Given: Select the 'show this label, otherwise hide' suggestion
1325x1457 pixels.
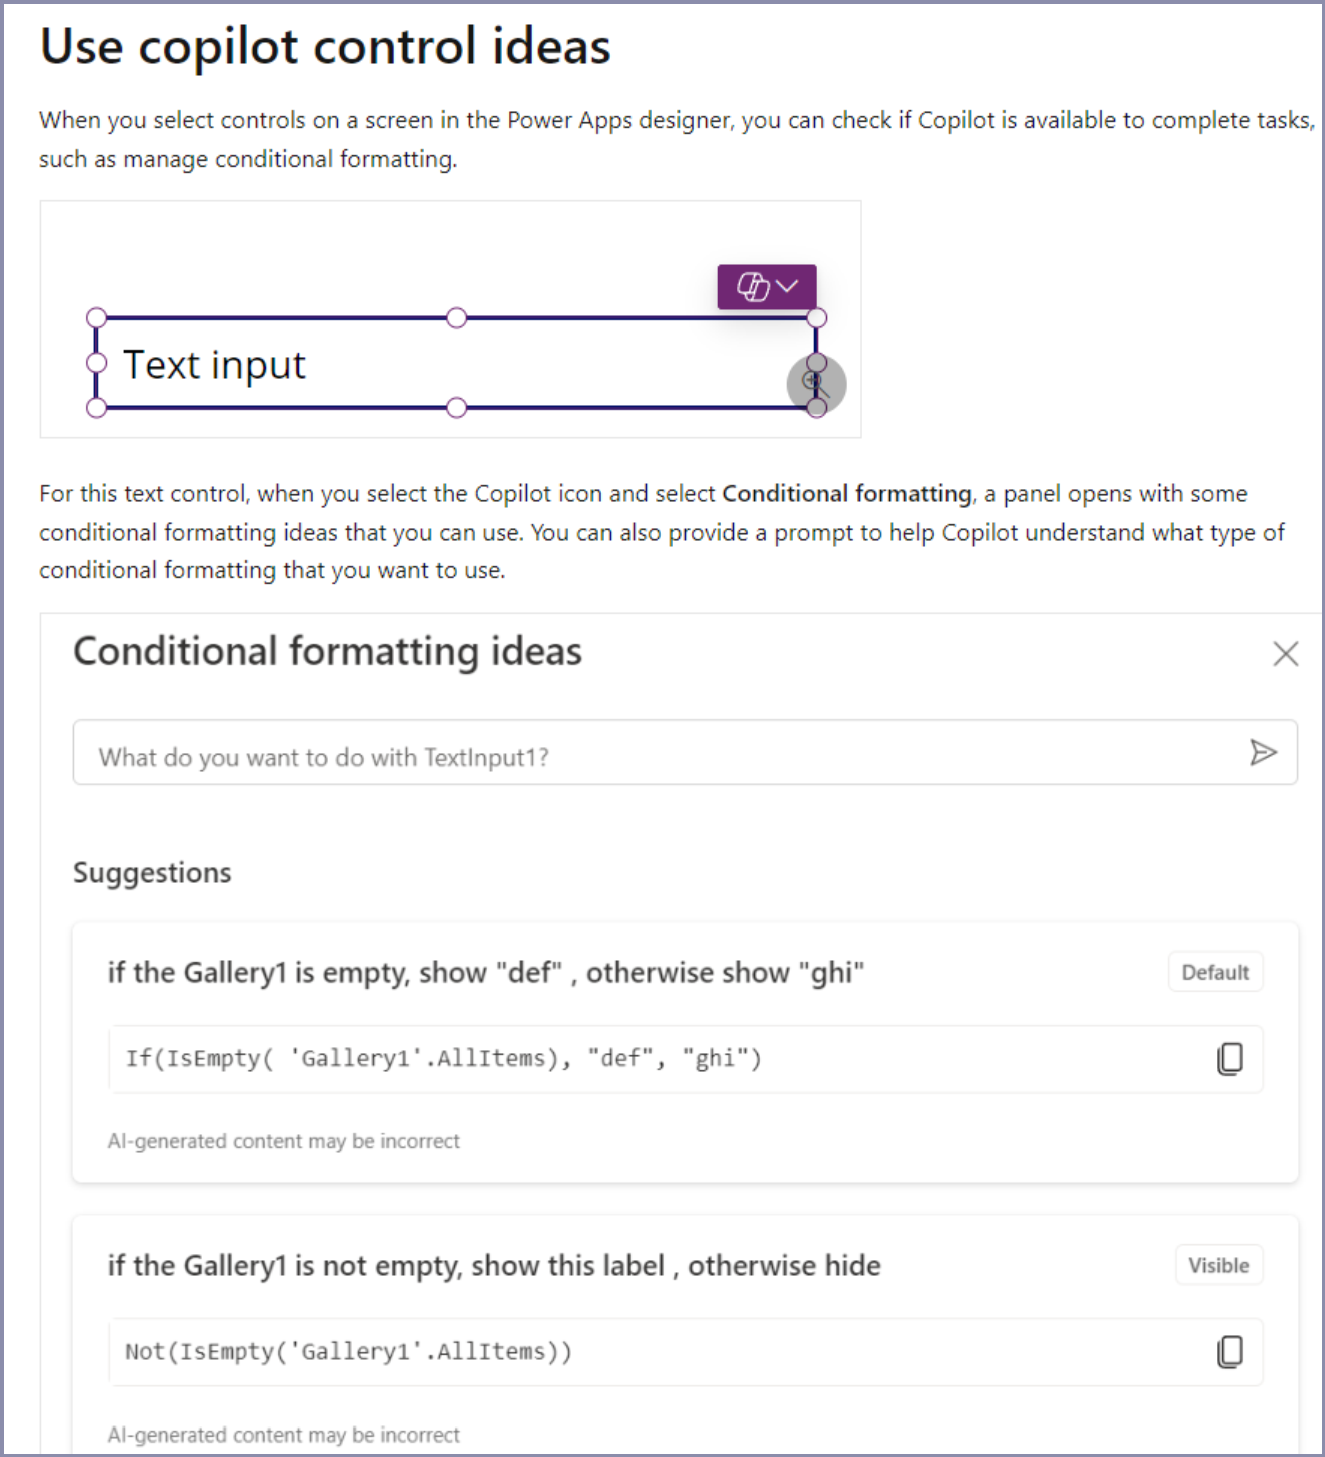Looking at the screenshot, I should coord(494,1265).
